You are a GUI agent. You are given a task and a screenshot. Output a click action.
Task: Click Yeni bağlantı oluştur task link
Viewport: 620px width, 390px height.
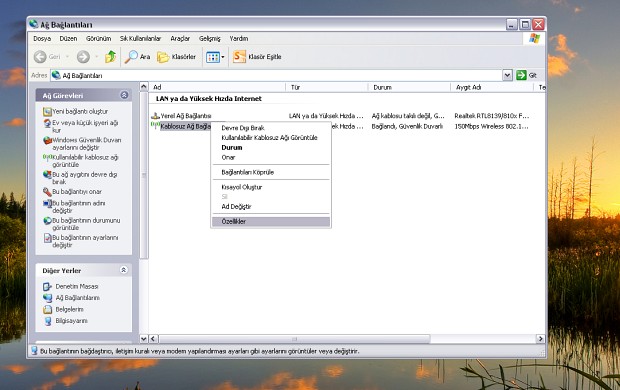[80, 112]
